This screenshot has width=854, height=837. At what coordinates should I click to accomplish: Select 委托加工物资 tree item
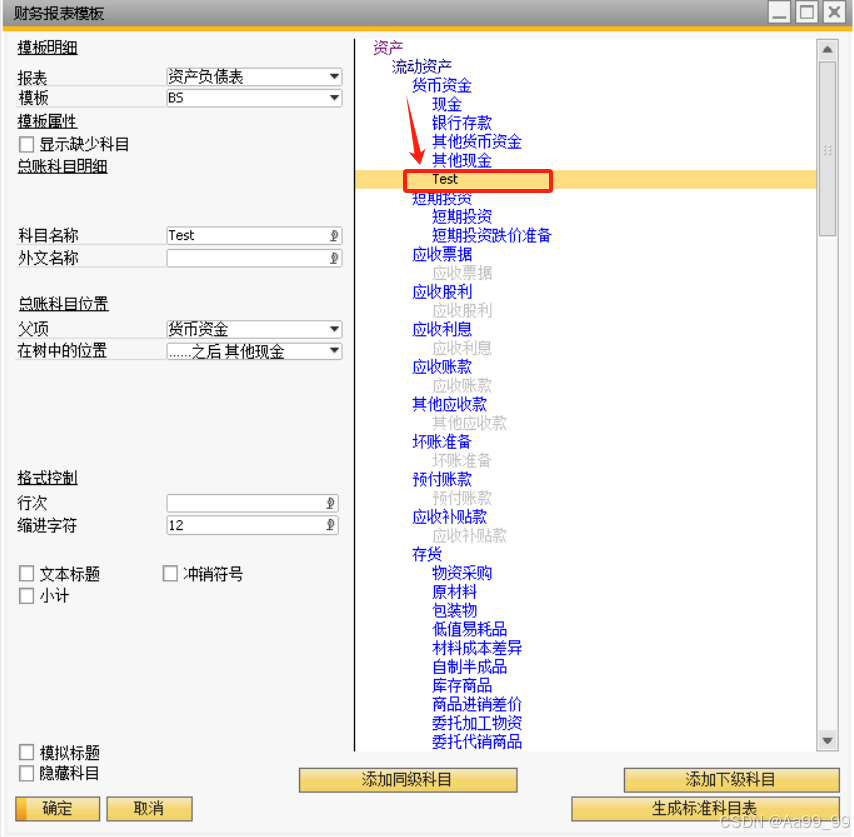click(x=477, y=724)
